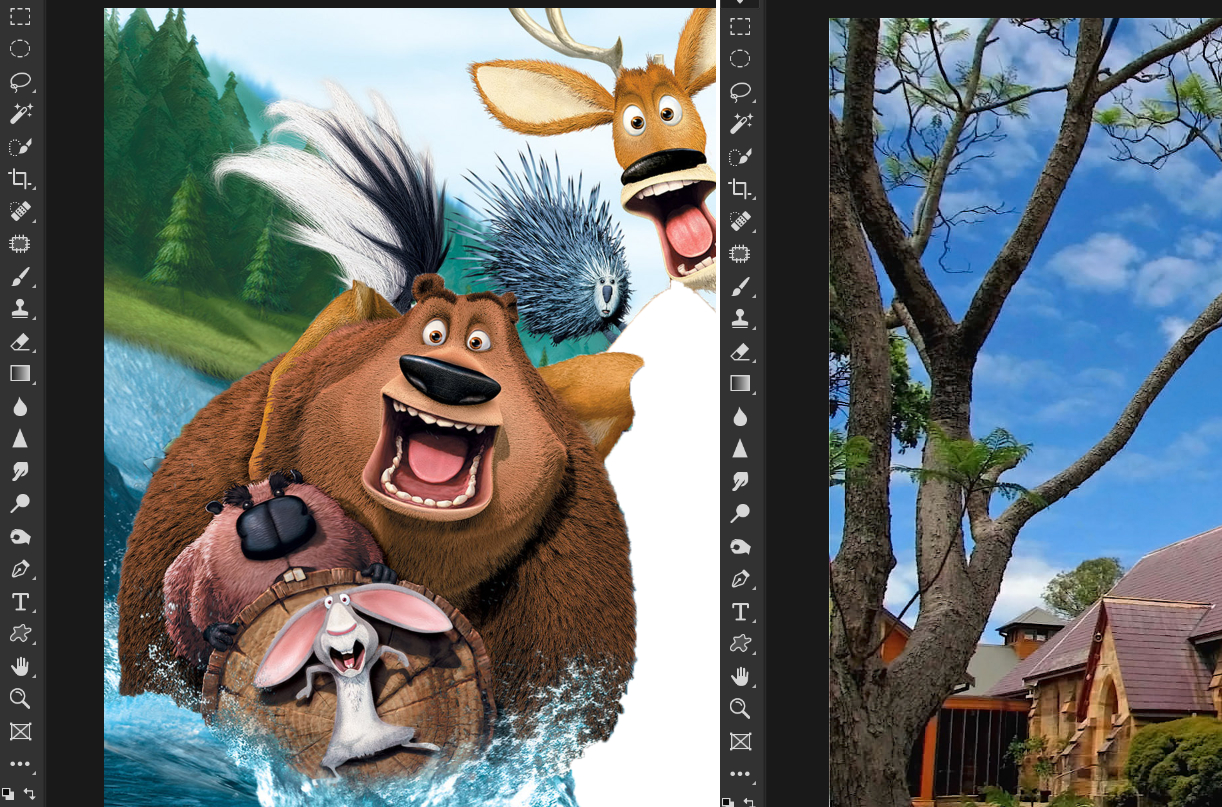Choose Horizontal Type tool beside cartoon image
Screen dimensions: 1222x807
20,602
